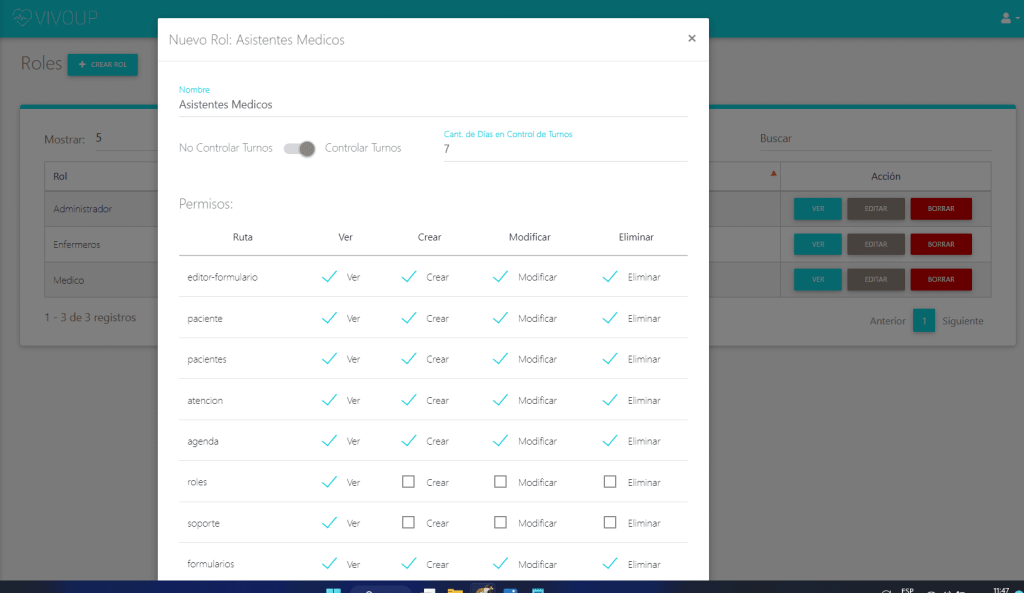Click EDITAR for the Medico row
Image resolution: width=1024 pixels, height=593 pixels.
(x=876, y=280)
